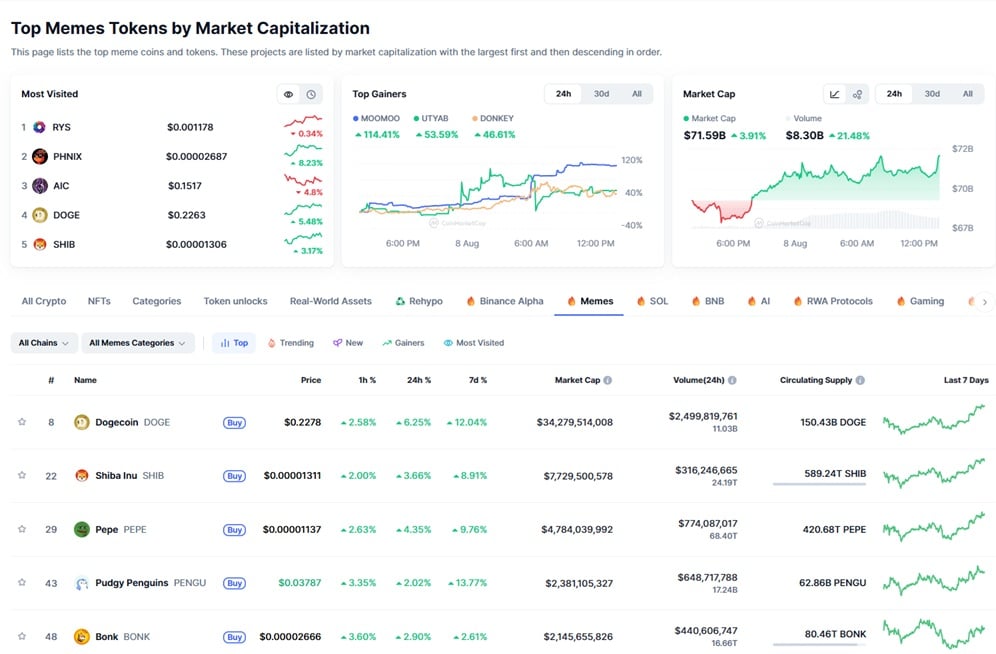
Task: Select the Gainers filter
Action: [403, 343]
